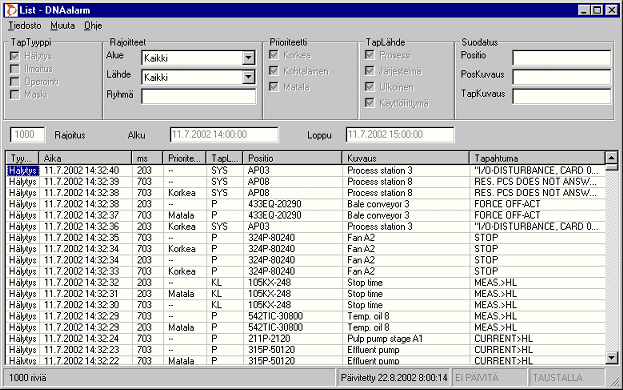This screenshot has width=623, height=390.
Task: Sort by the TapL... column header
Action: pyautogui.click(x=224, y=158)
